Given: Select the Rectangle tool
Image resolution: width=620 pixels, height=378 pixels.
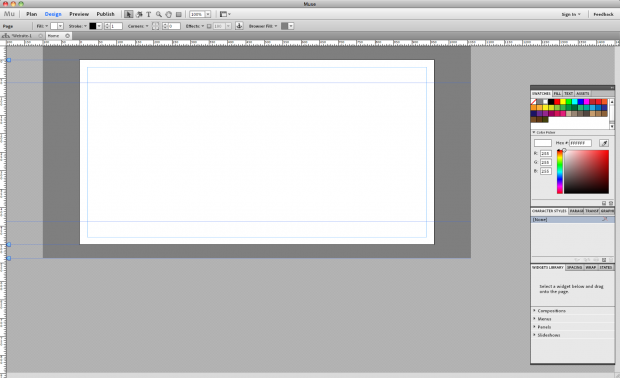Looking at the screenshot, I should (179, 14).
